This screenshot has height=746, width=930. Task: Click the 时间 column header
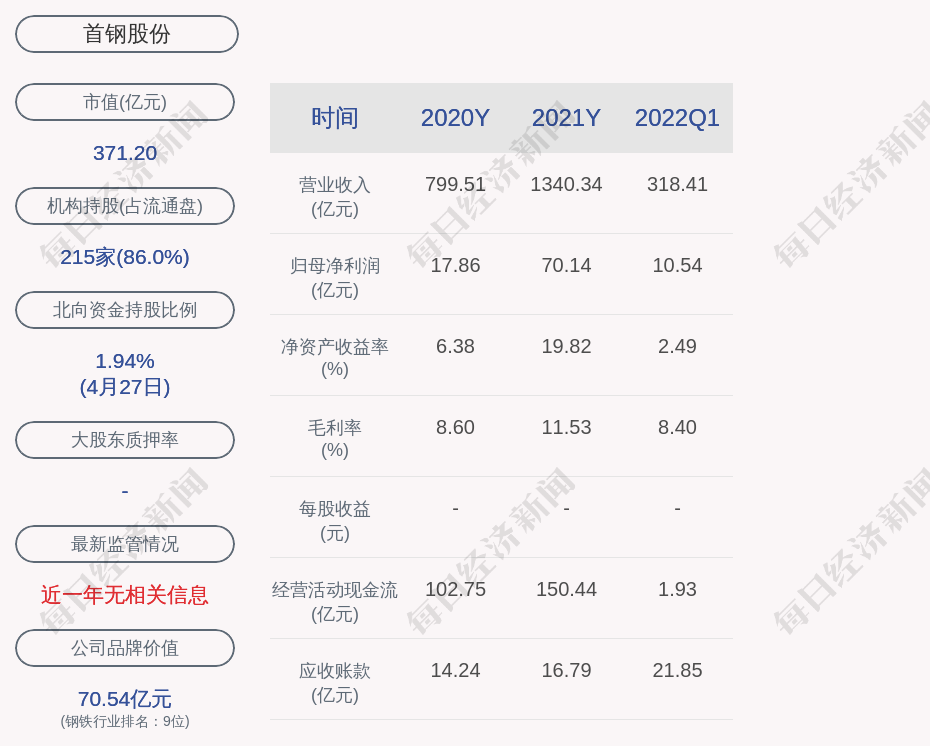tap(335, 117)
